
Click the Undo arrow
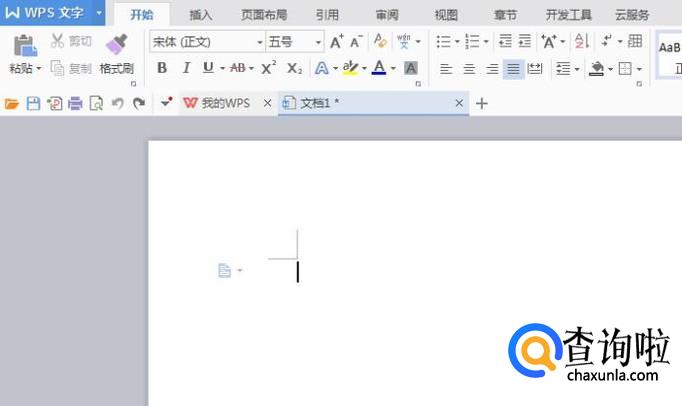(117, 104)
